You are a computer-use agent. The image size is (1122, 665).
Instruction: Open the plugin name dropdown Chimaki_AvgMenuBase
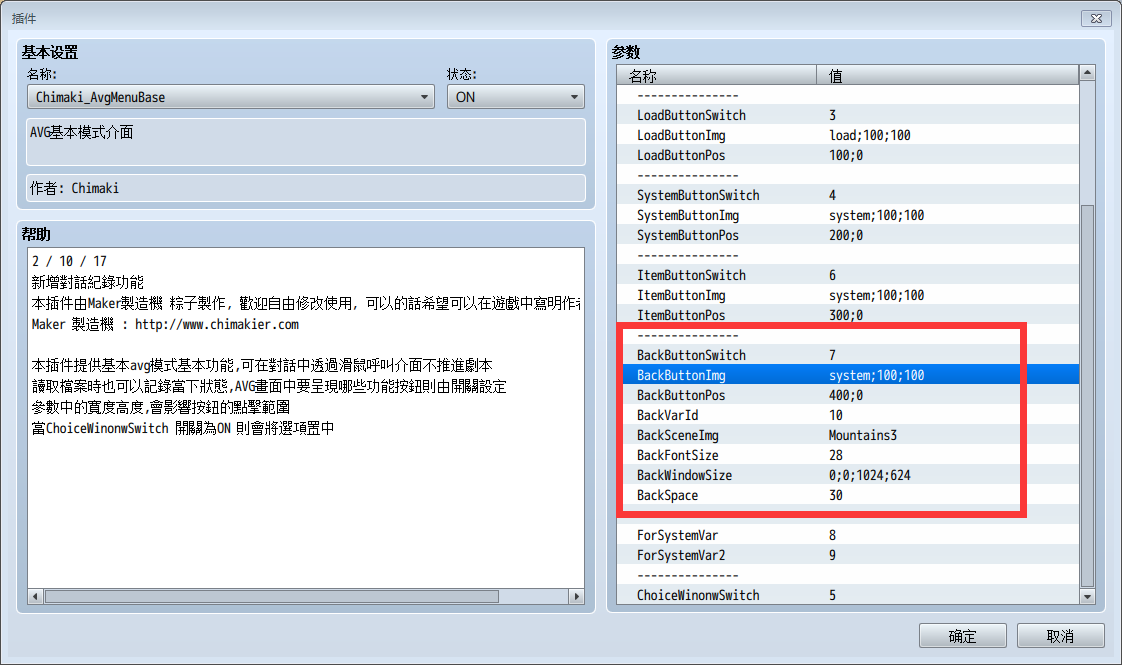tap(230, 97)
